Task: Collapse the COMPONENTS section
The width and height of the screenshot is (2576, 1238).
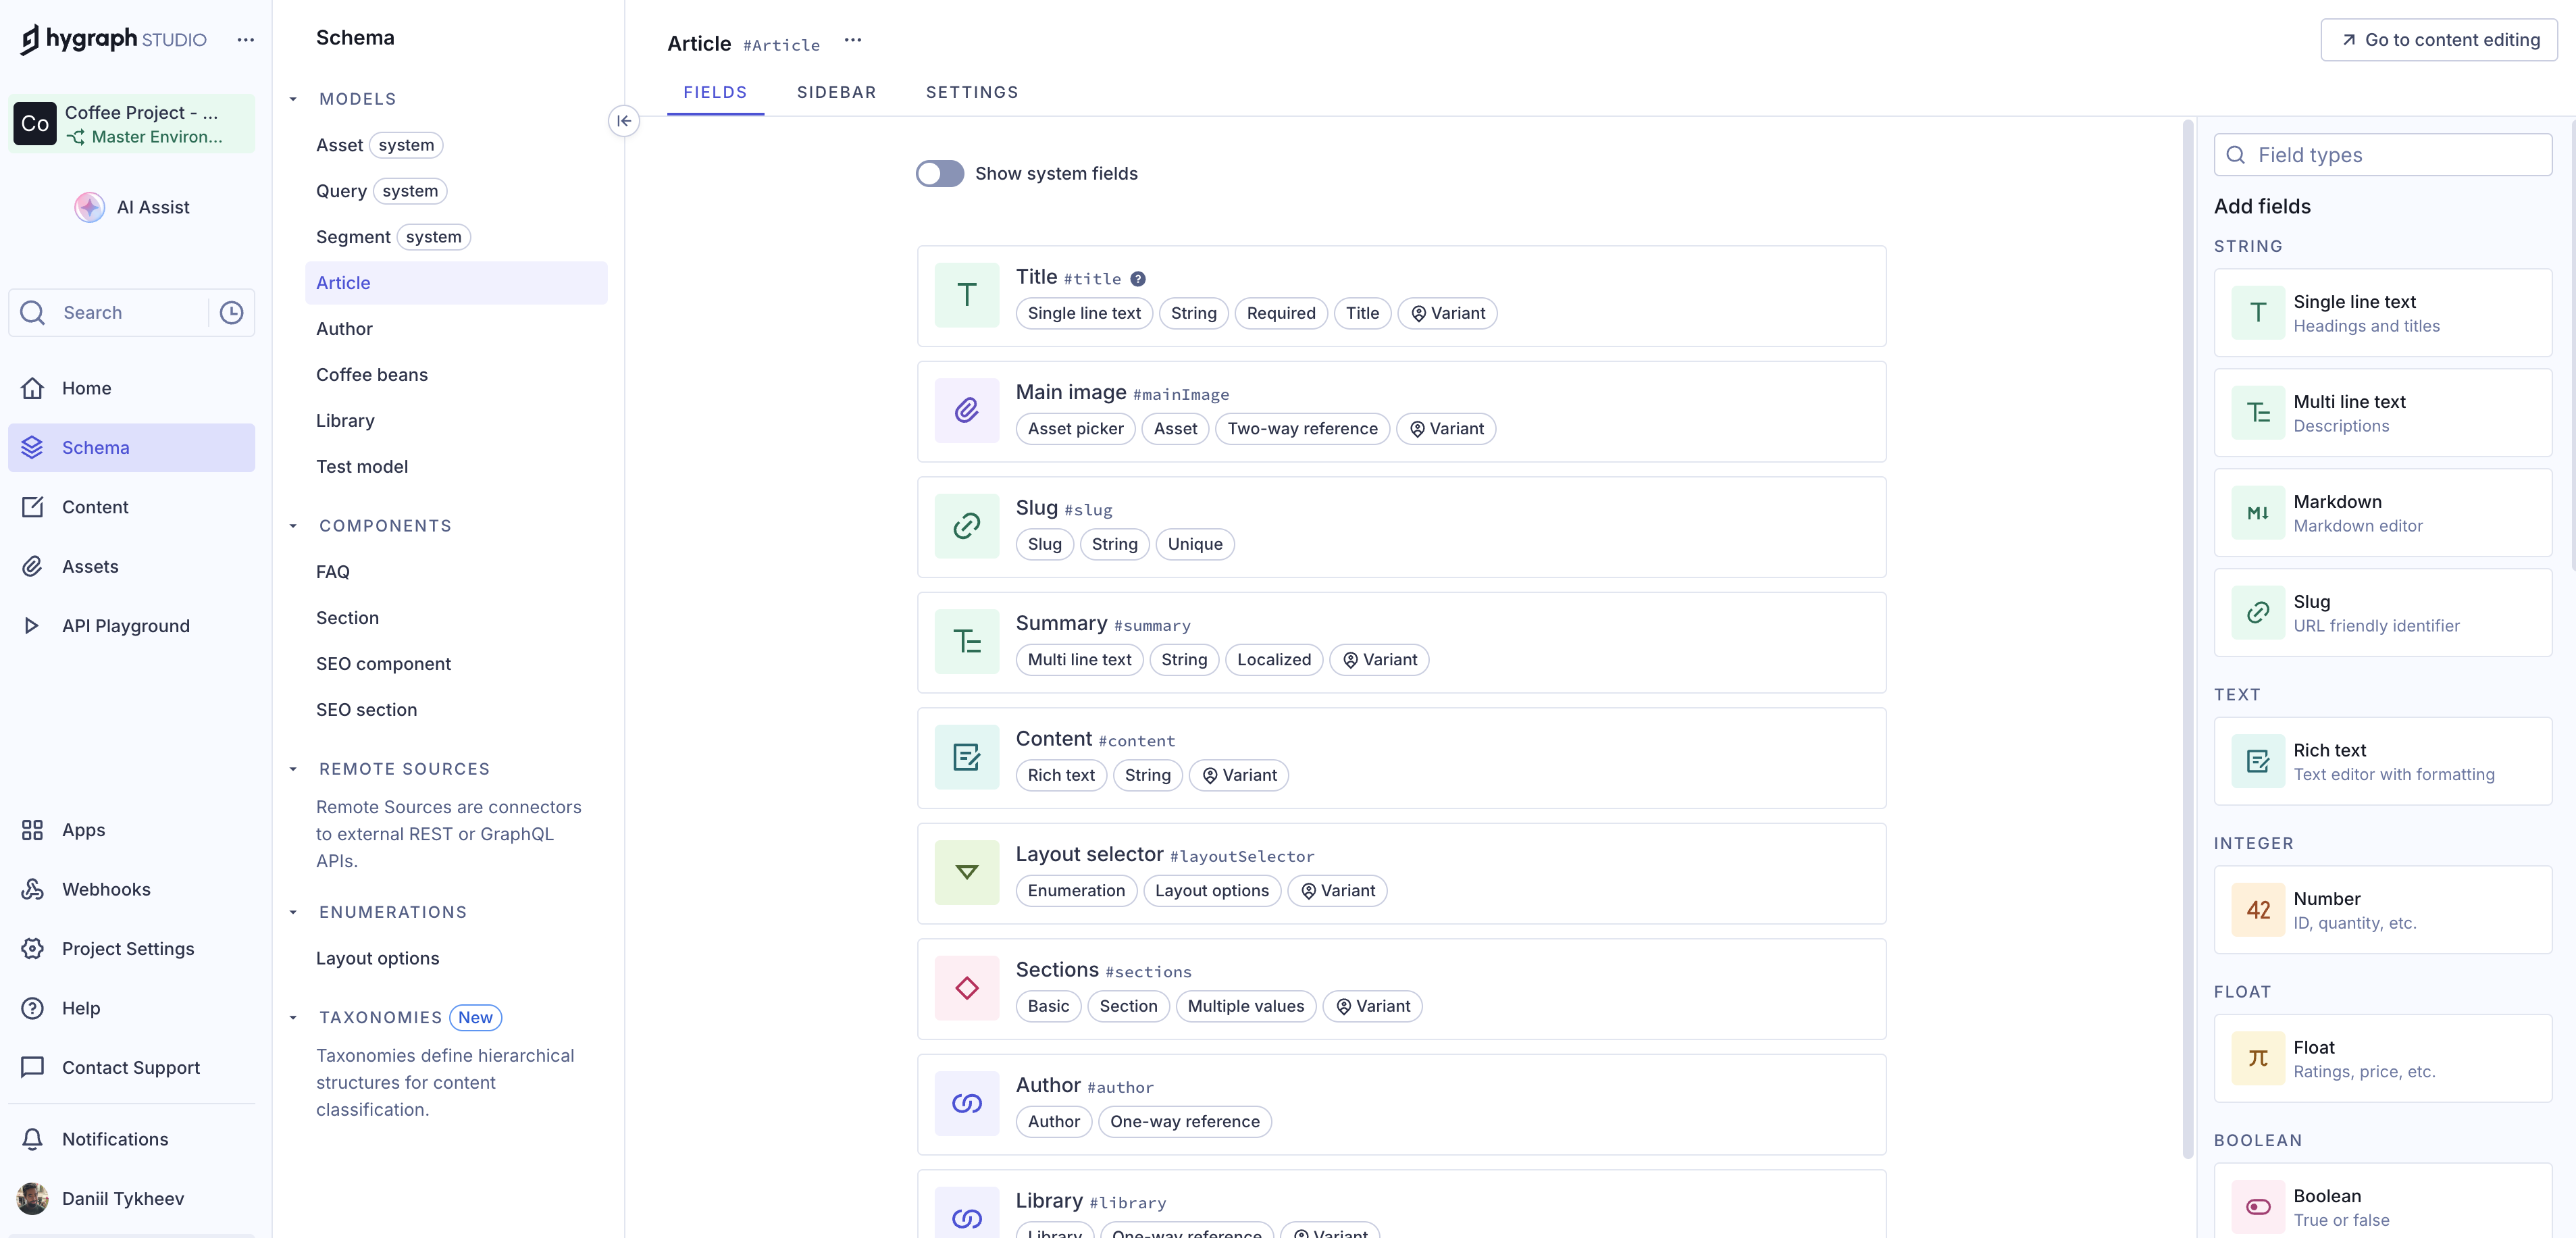Action: point(293,526)
